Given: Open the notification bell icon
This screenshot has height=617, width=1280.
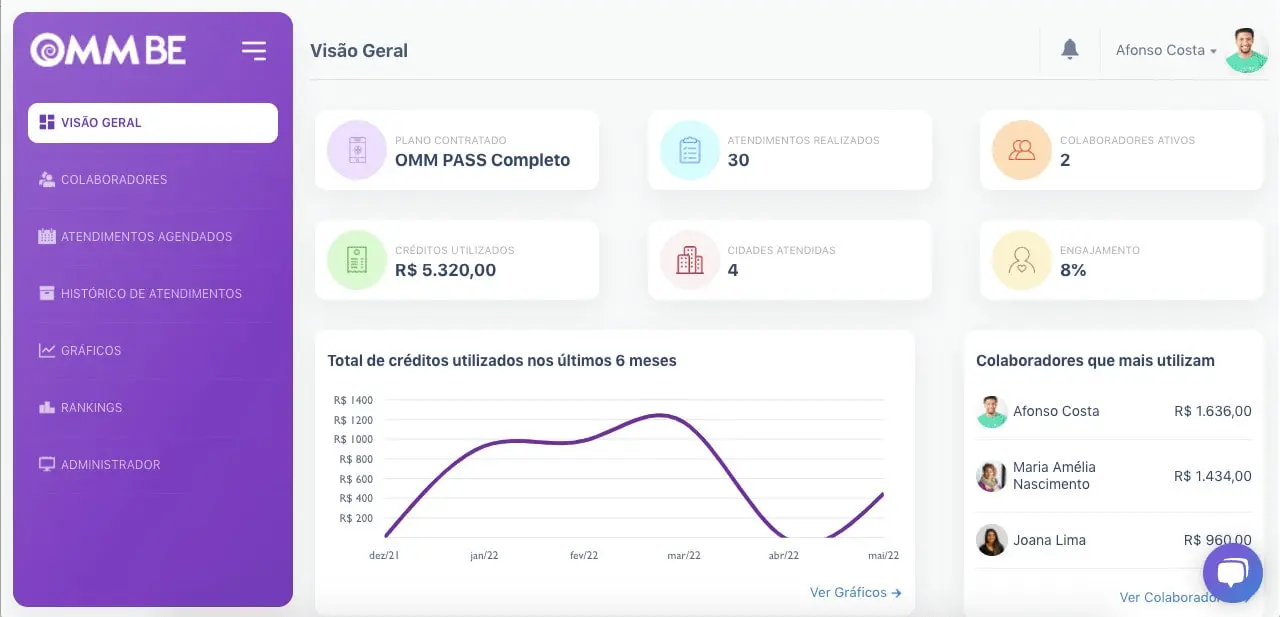Looking at the screenshot, I should [1069, 49].
